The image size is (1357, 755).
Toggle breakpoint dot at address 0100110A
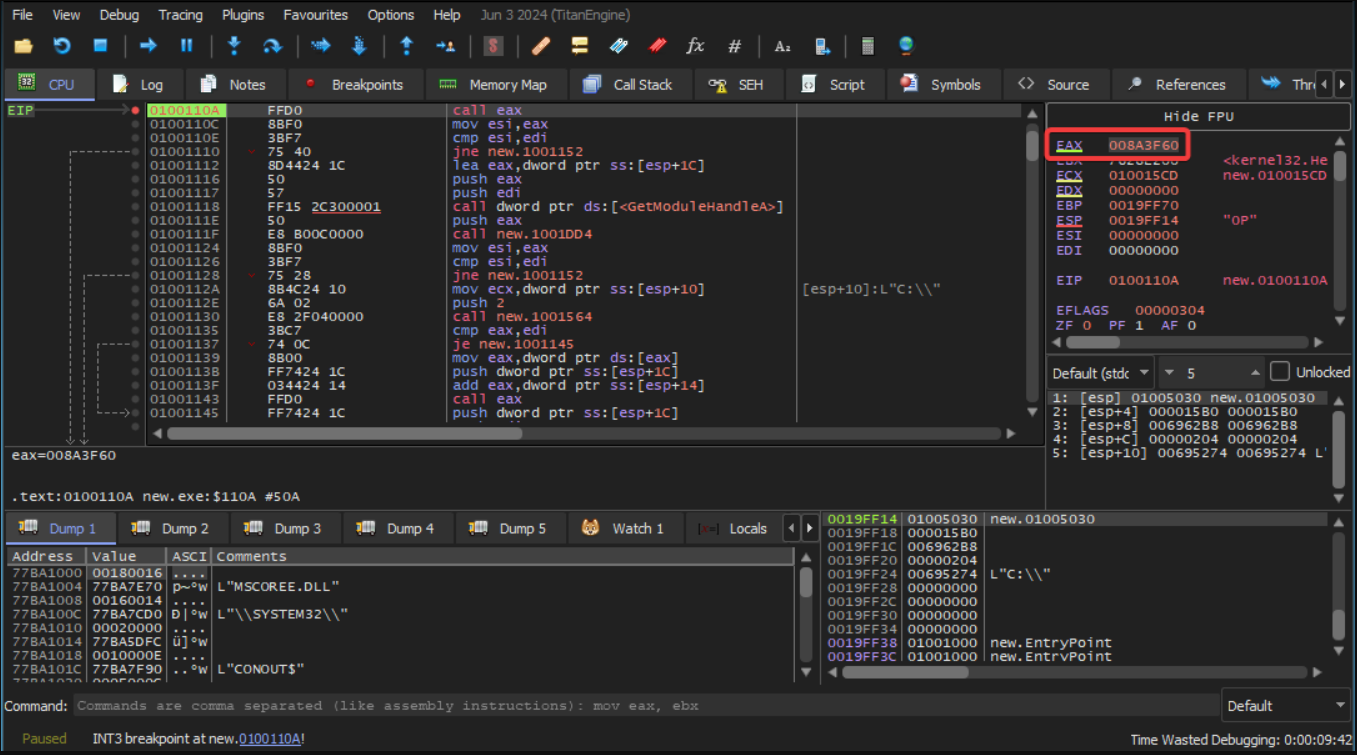136,110
